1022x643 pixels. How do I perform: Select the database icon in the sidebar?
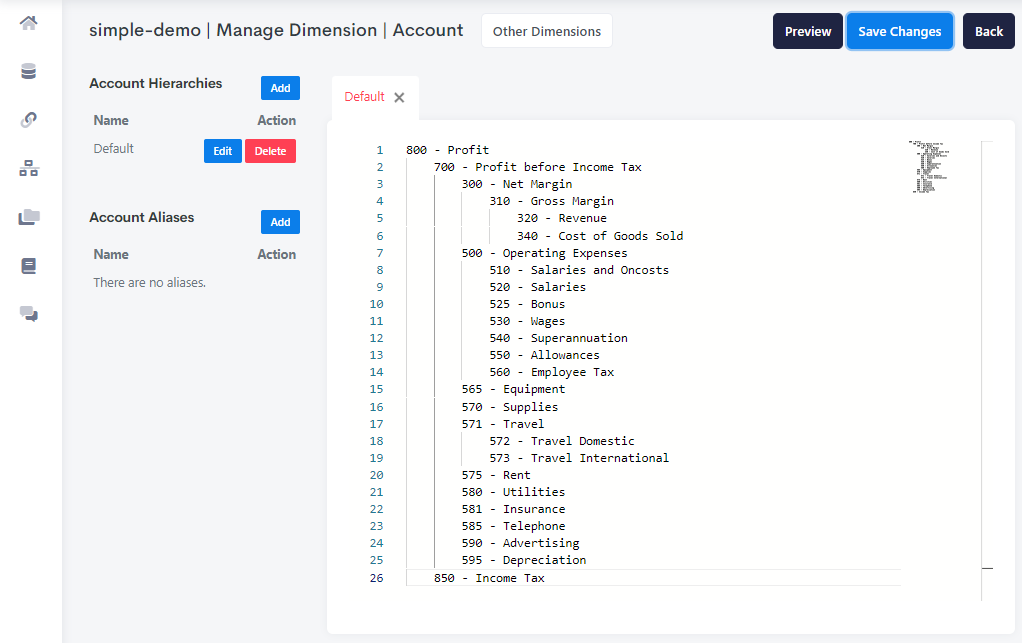pos(29,71)
